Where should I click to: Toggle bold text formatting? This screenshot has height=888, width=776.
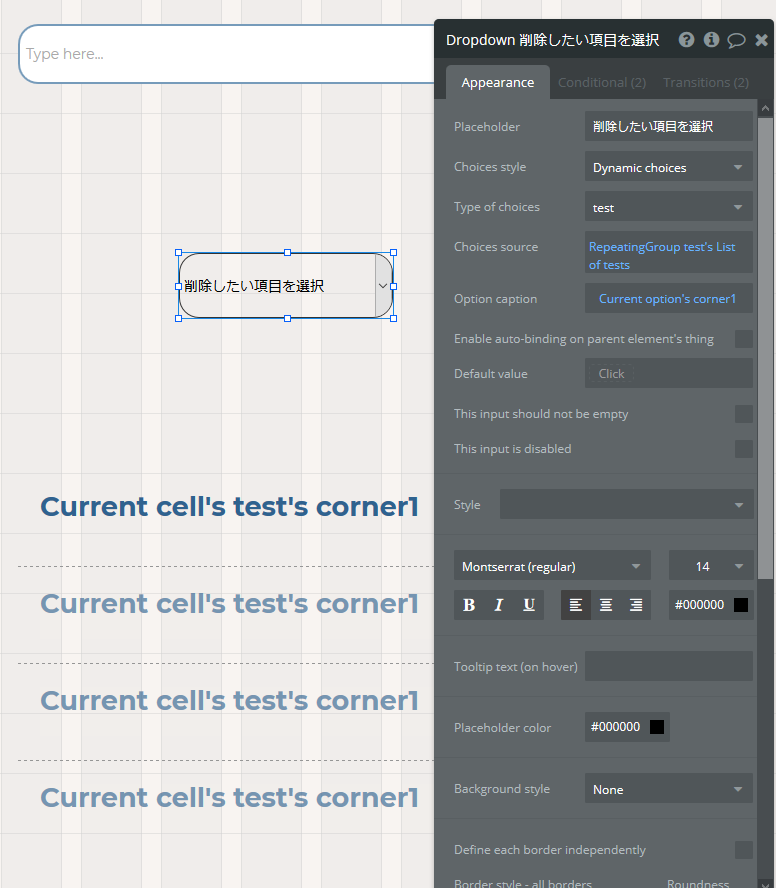(468, 605)
